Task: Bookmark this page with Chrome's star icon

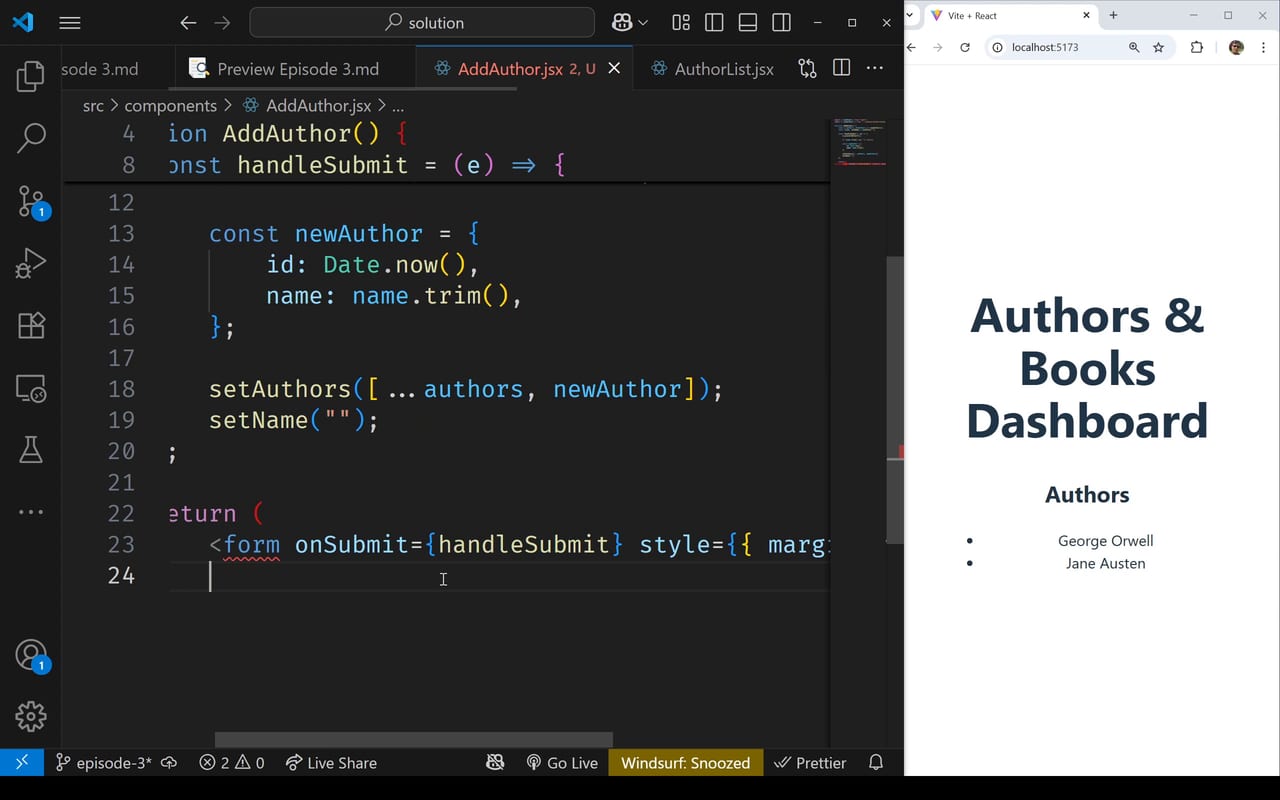Action: [1159, 47]
